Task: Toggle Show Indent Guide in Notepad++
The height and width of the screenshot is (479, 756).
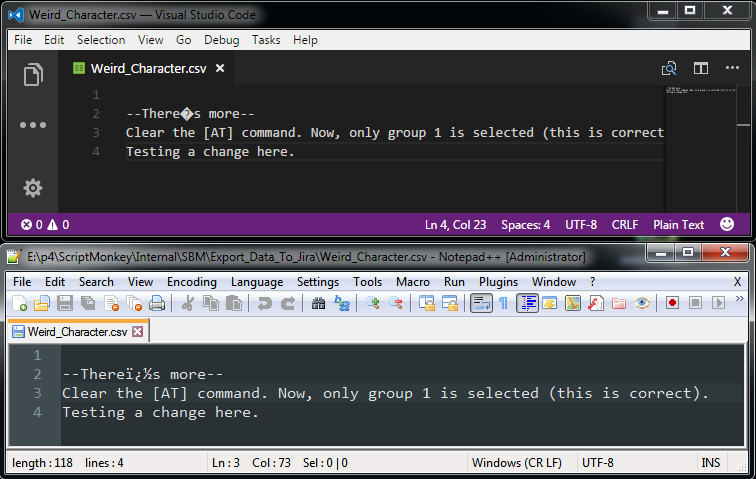Action: tap(527, 303)
